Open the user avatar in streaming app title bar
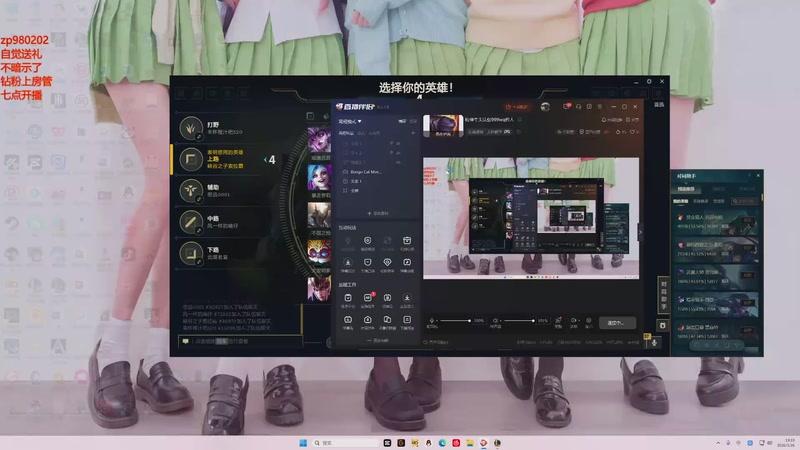Image resolution: width=800 pixels, height=450 pixels. tap(545, 107)
